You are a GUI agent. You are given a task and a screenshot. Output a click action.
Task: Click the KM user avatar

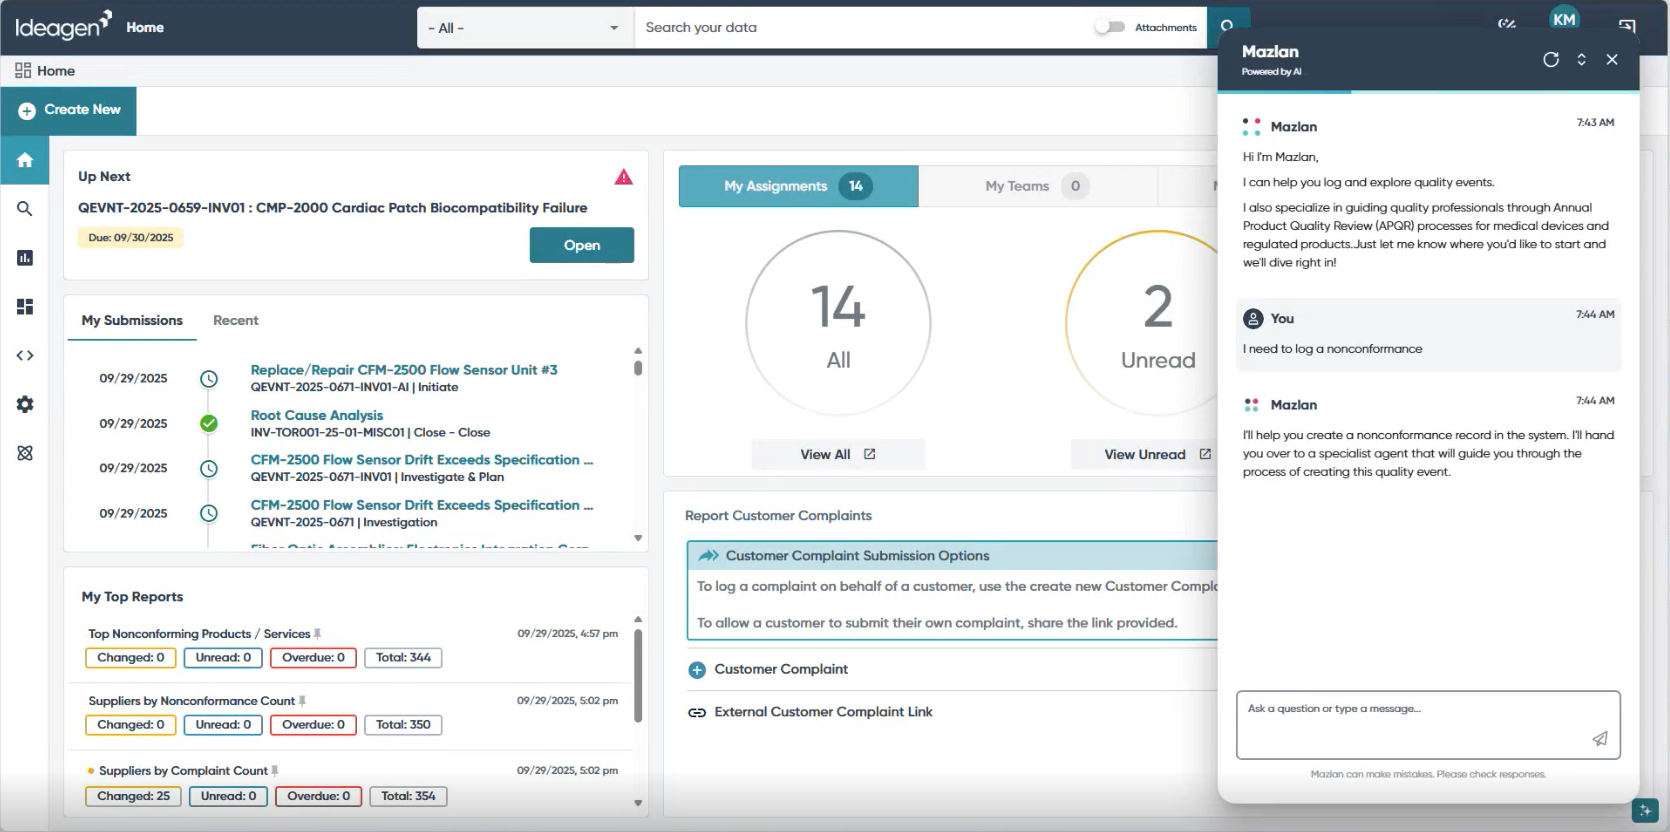point(1564,18)
